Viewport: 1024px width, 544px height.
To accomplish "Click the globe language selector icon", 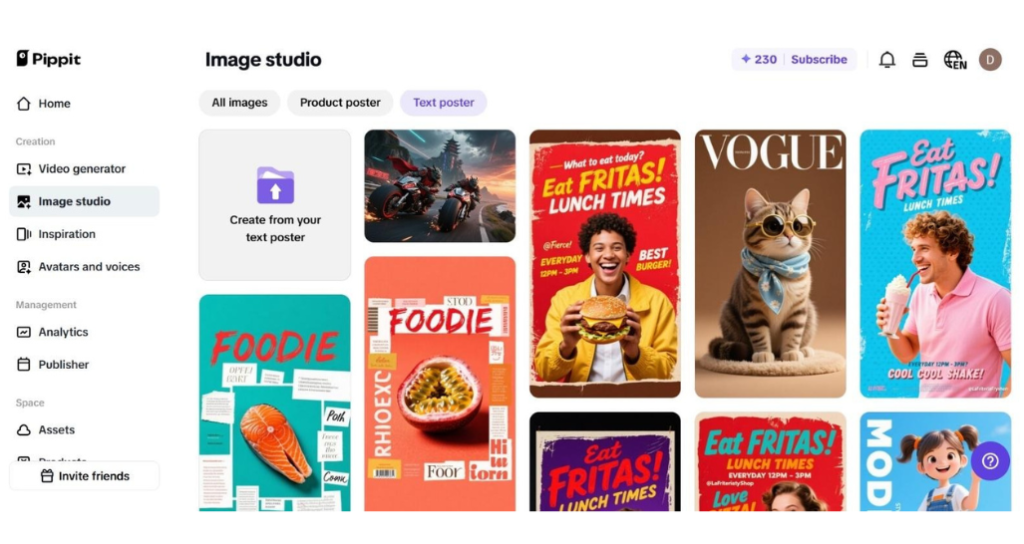I will (955, 60).
